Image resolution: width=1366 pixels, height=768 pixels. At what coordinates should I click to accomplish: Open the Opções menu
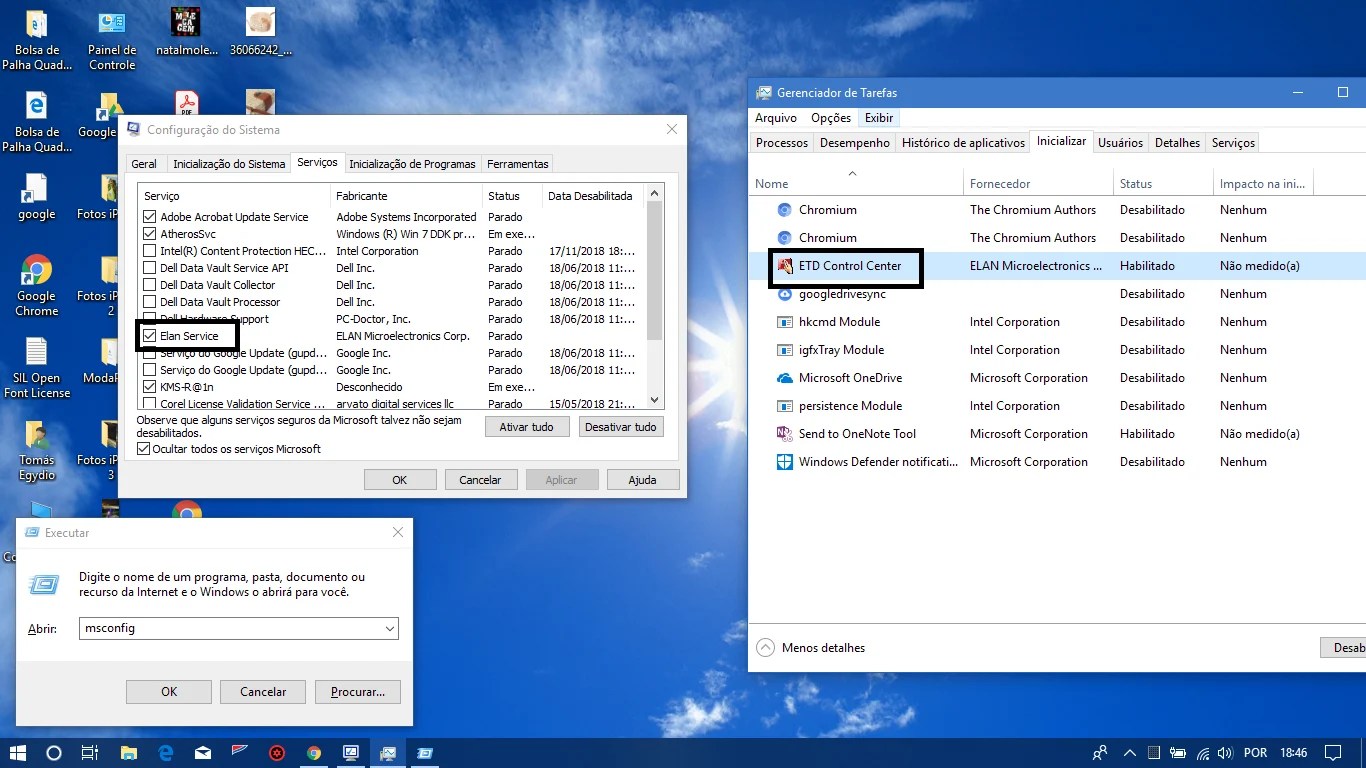point(831,118)
